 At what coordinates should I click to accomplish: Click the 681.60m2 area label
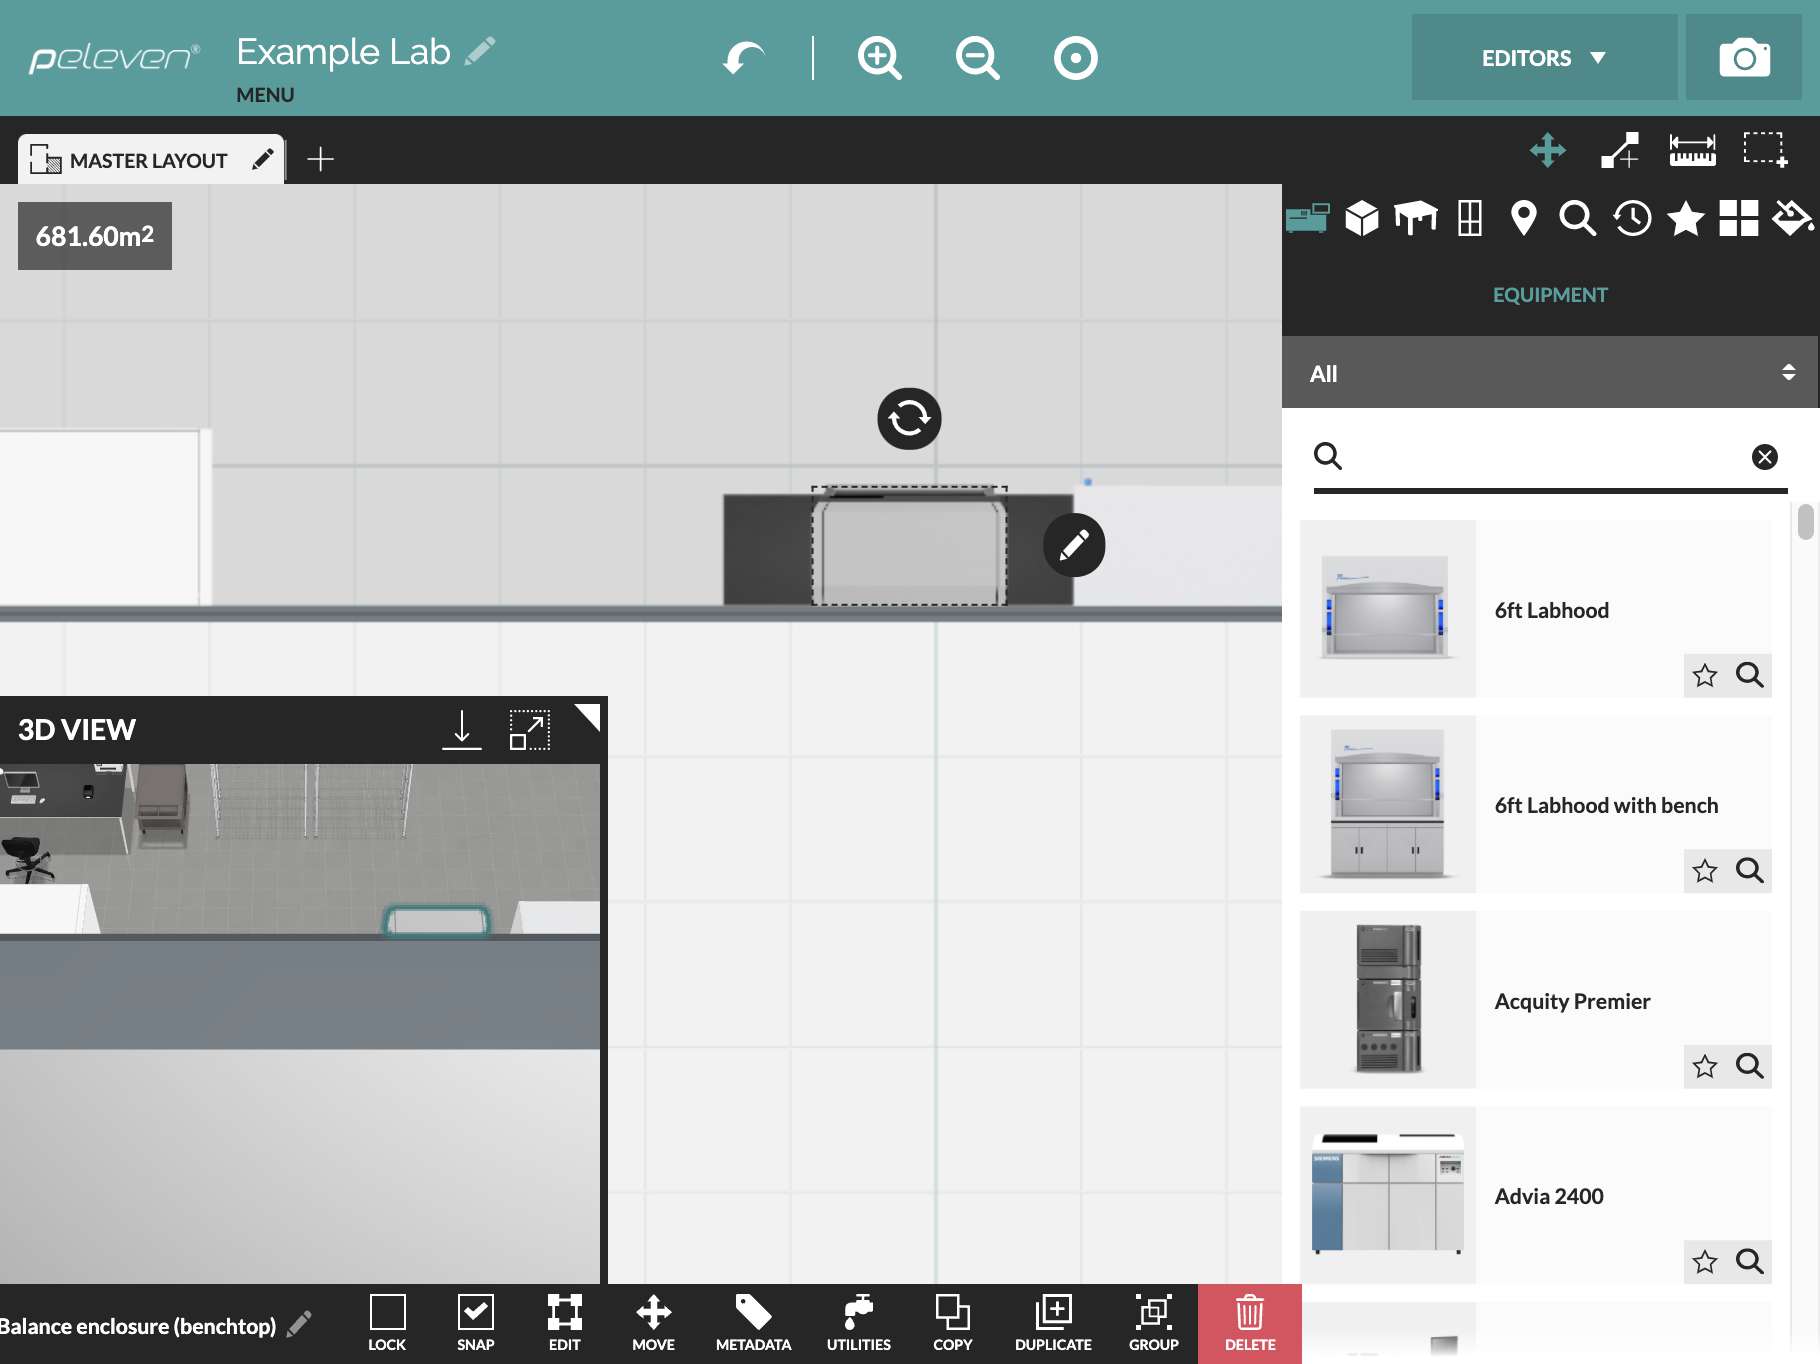click(95, 236)
